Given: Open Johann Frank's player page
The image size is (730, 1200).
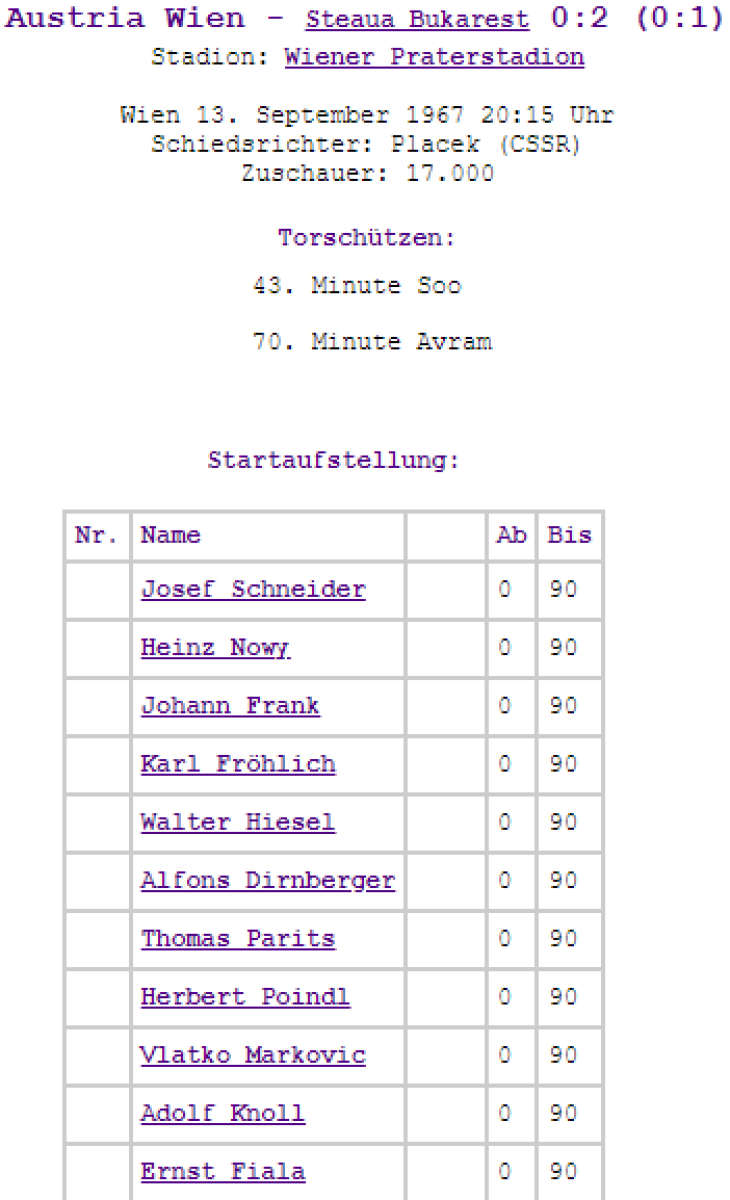Looking at the screenshot, I should (230, 706).
